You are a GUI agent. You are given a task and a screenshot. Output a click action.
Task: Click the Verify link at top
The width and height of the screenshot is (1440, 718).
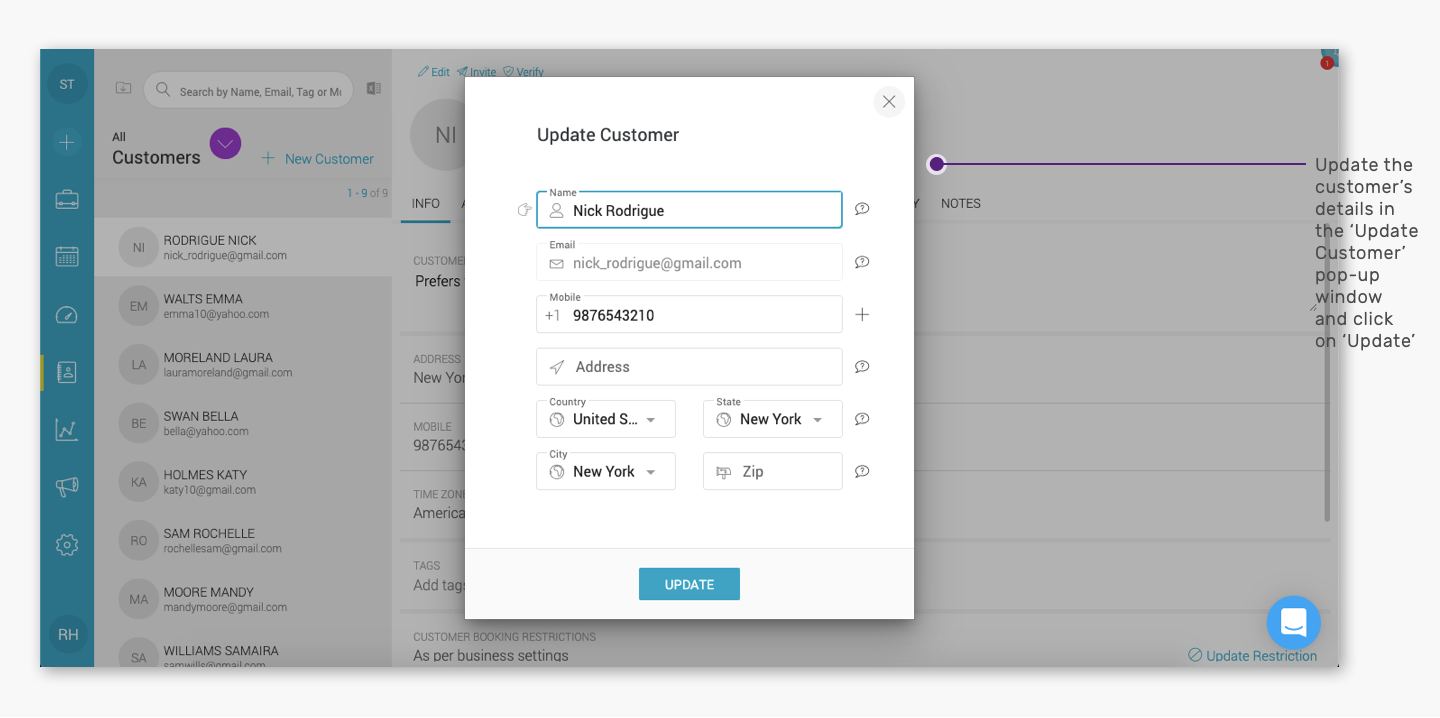pos(523,72)
